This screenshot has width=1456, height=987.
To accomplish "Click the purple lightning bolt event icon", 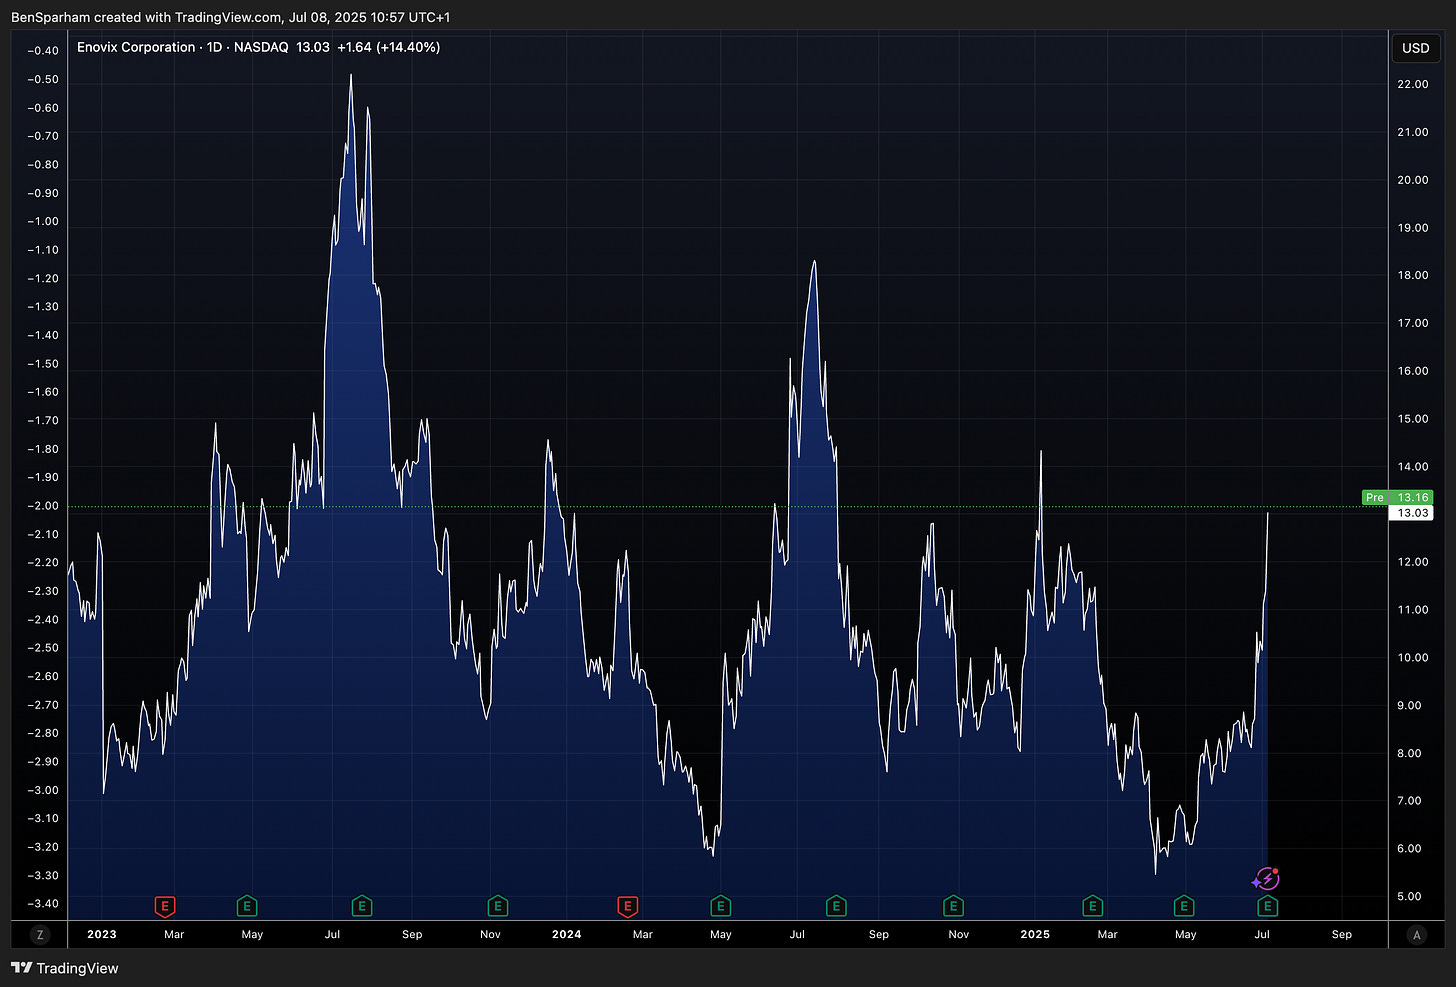I will [1266, 879].
